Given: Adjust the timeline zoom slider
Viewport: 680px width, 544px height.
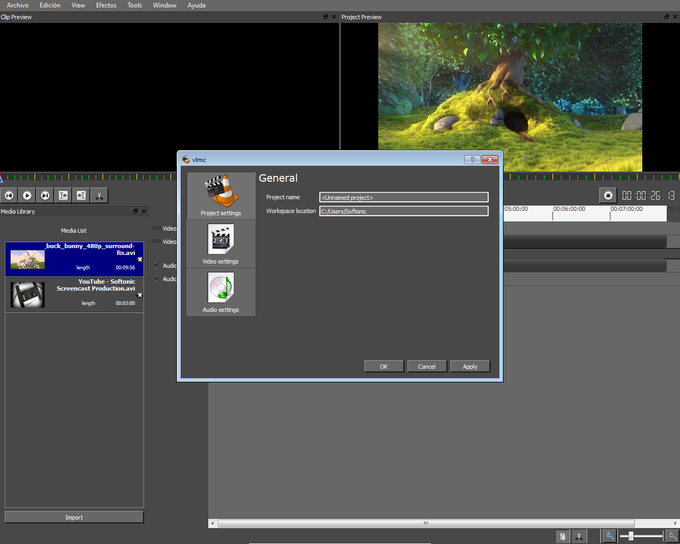Looking at the screenshot, I should tap(631, 537).
